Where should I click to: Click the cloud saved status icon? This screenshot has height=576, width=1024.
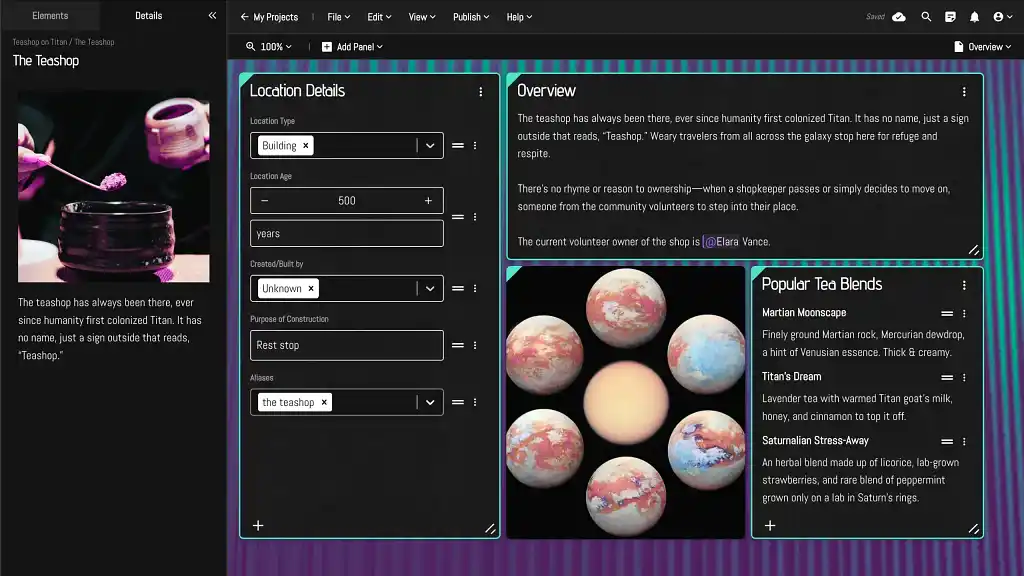pos(899,17)
